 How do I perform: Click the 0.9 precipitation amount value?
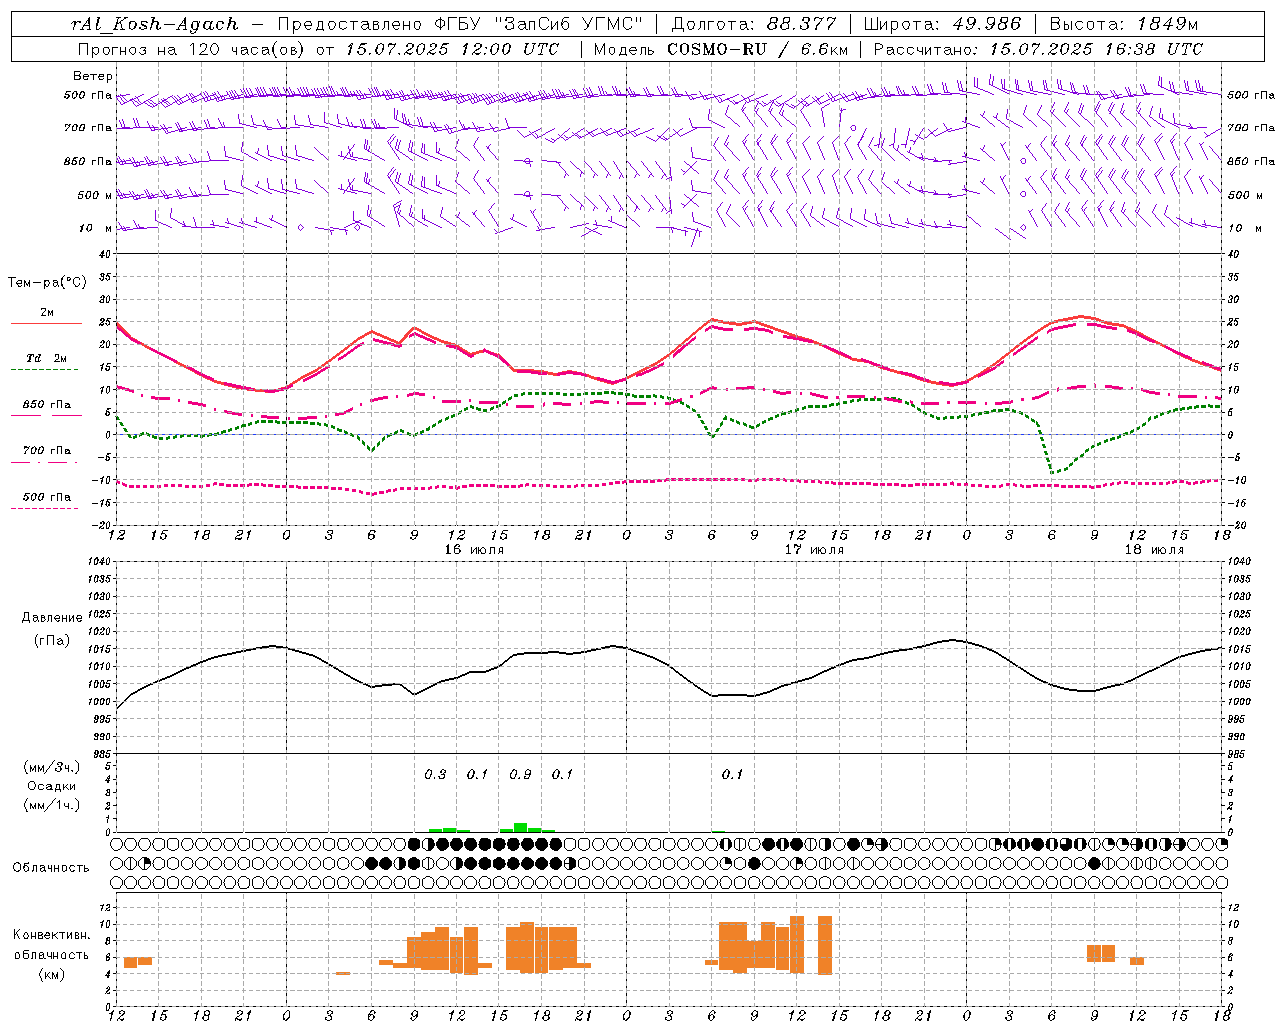520,775
